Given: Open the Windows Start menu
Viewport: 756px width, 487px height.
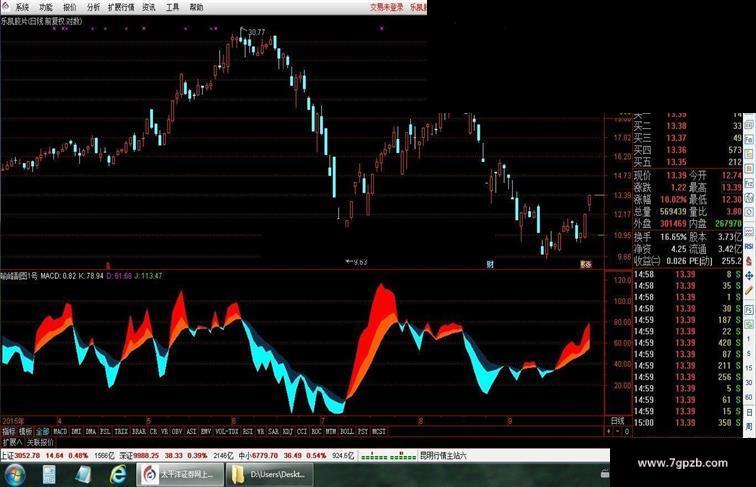Looking at the screenshot, I should point(14,475).
